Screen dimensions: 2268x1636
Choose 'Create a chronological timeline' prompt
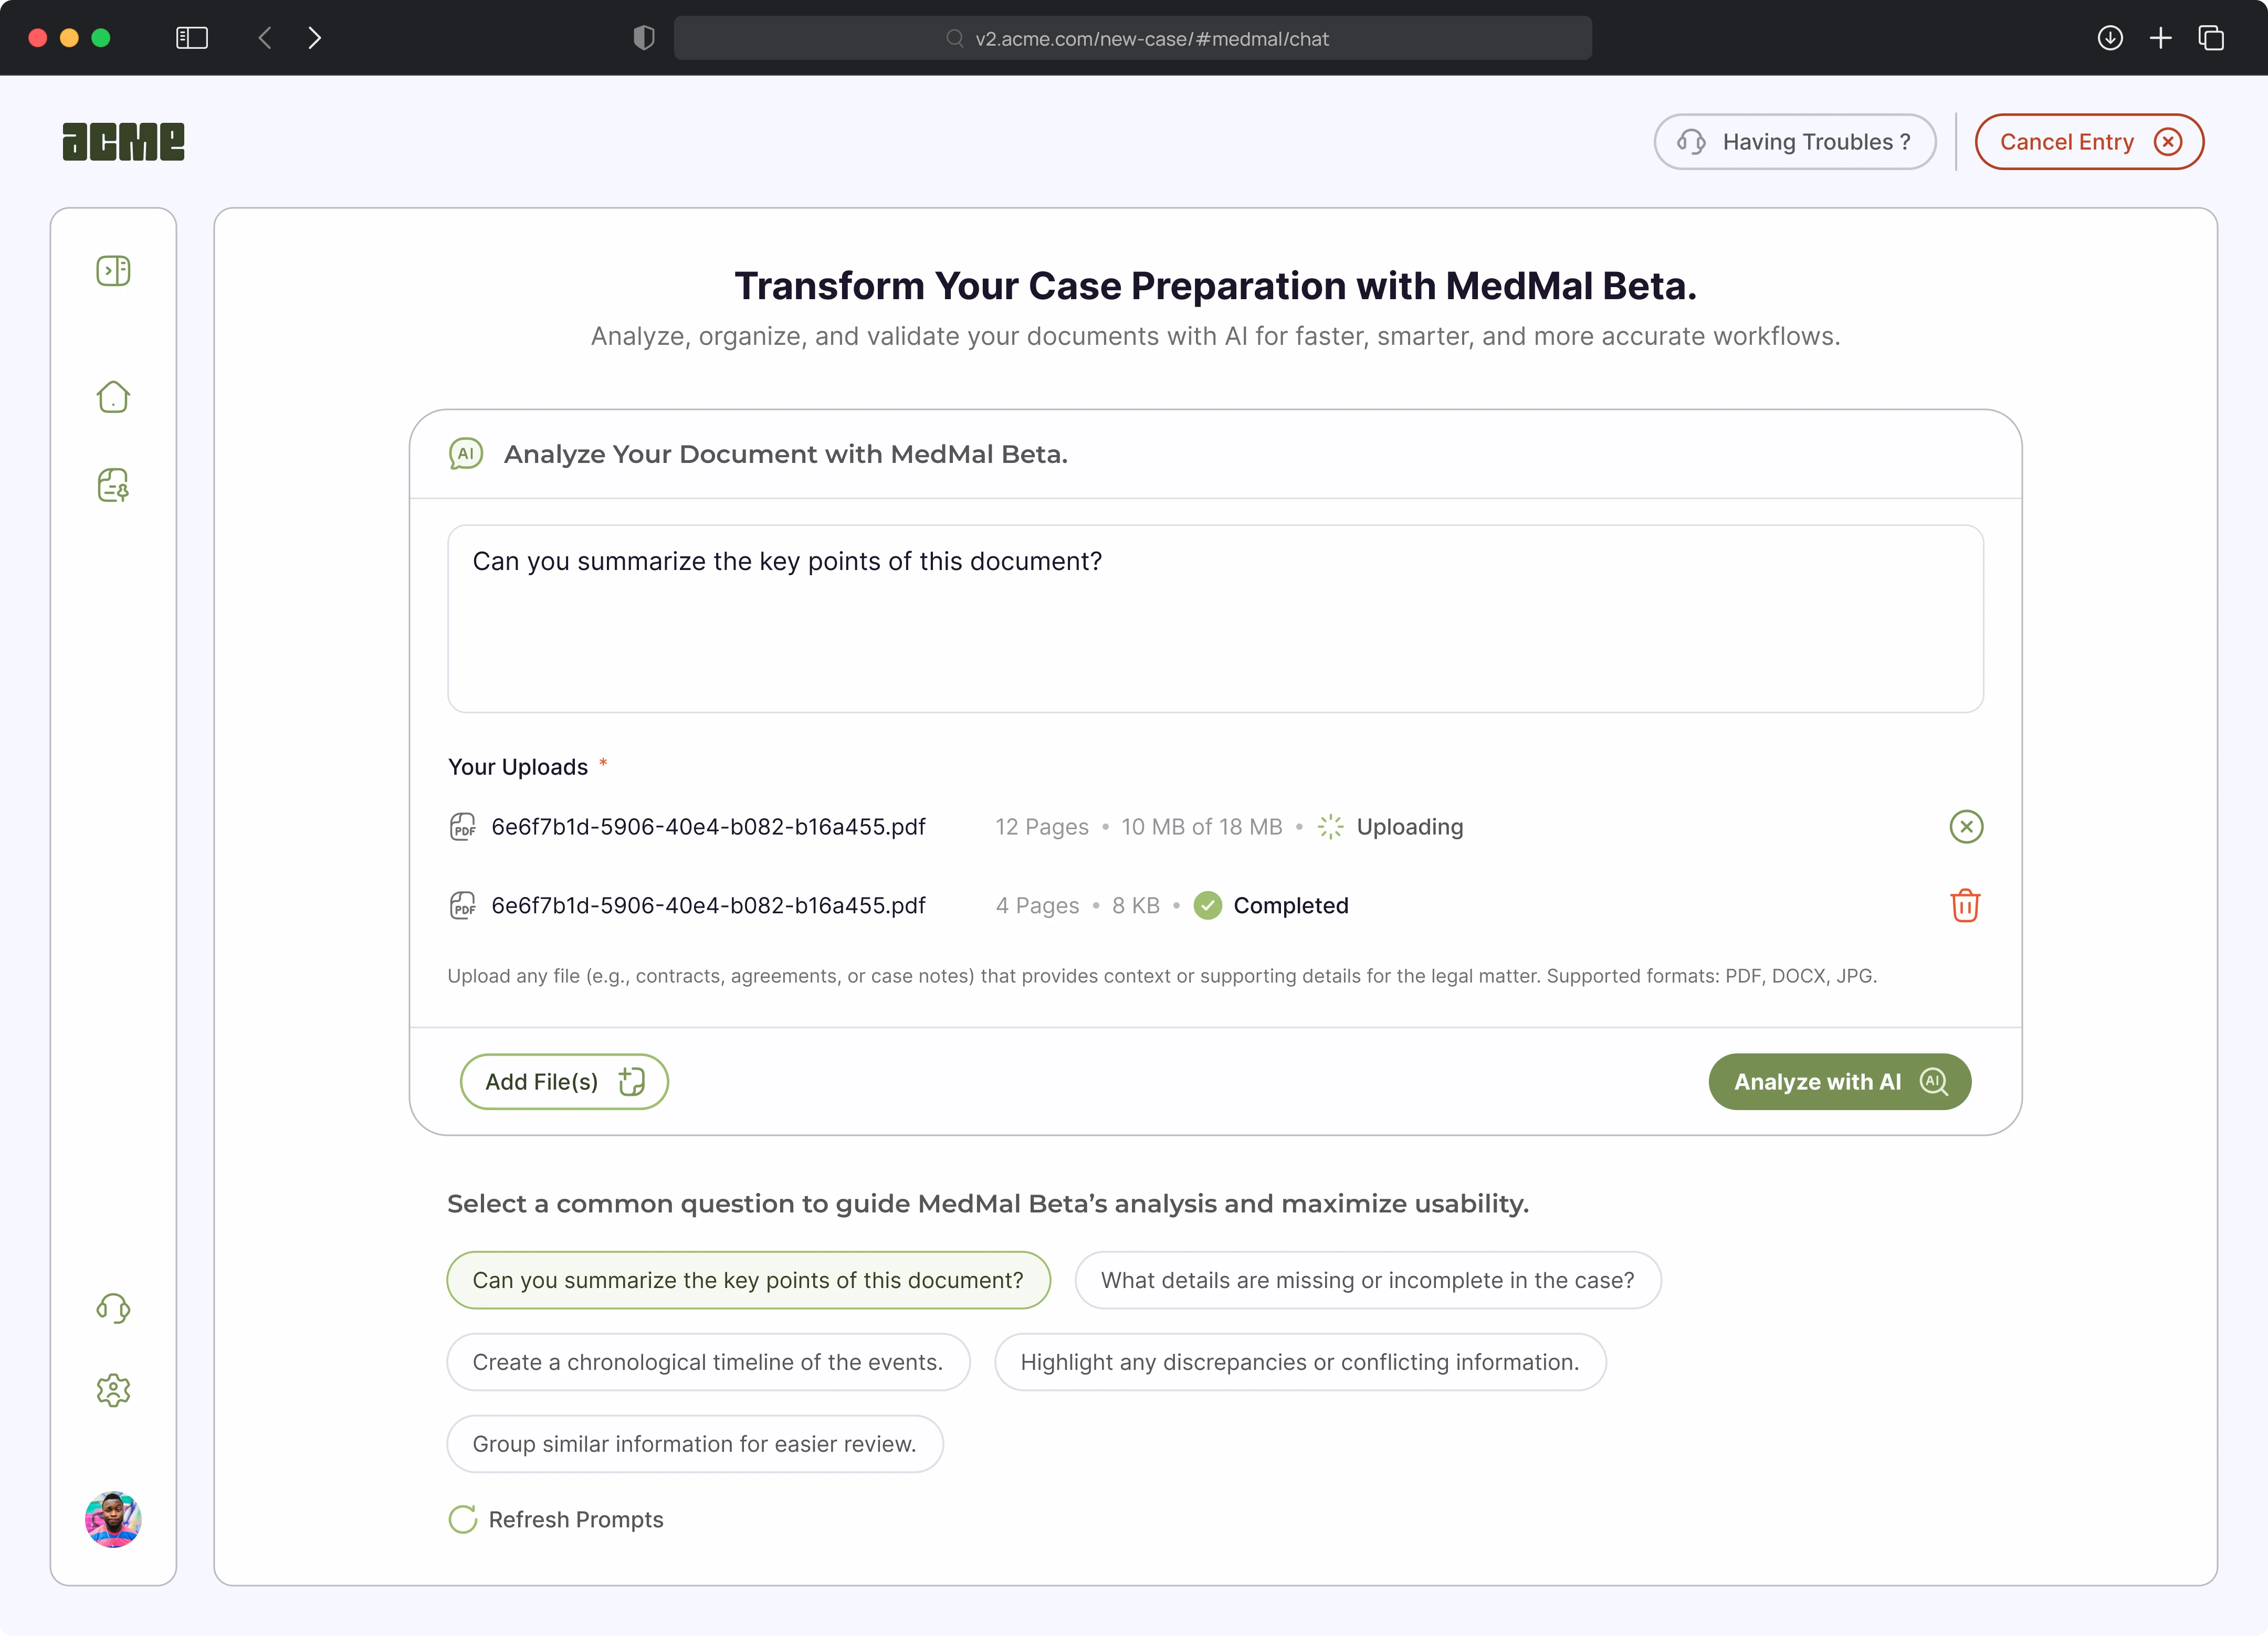coord(707,1362)
